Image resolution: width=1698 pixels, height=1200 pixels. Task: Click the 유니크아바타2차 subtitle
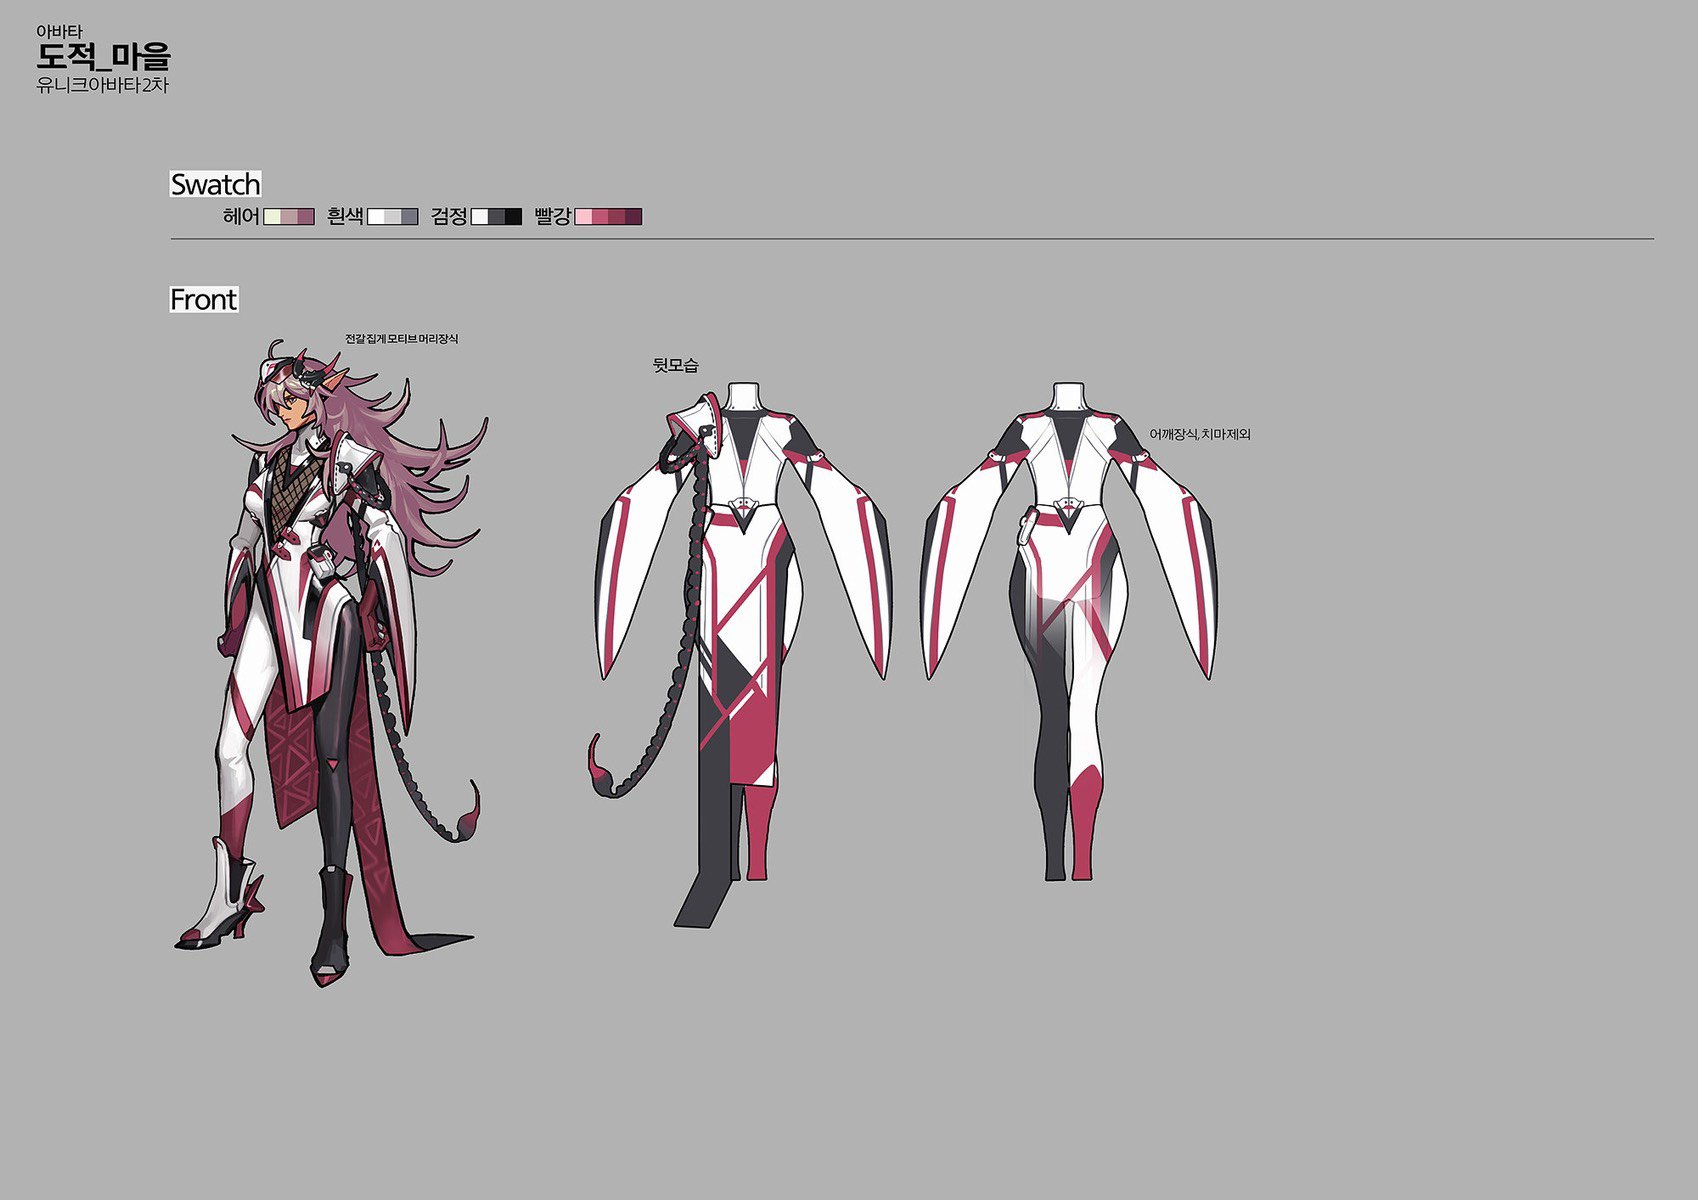click(102, 85)
